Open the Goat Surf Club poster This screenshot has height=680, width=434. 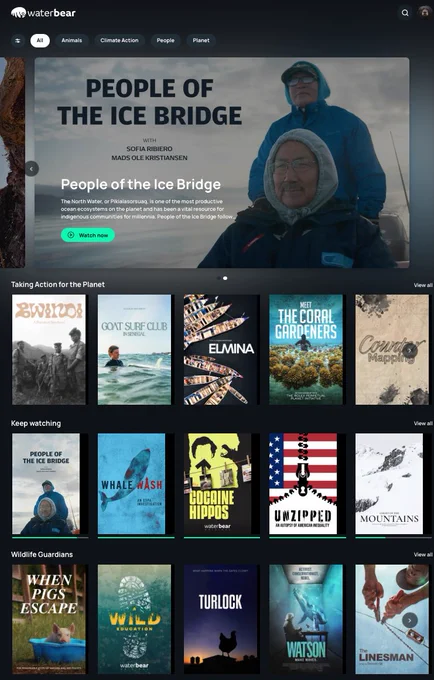pos(134,350)
